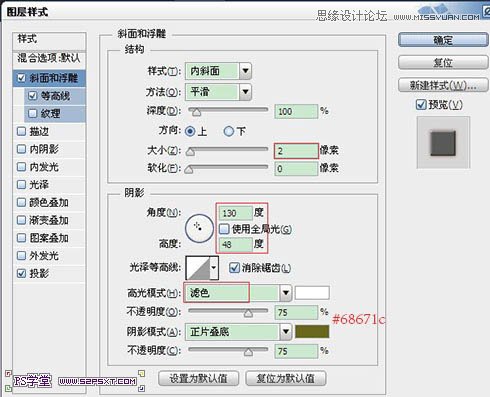Open 样式 presets list item
Image resolution: width=490 pixels, height=397 pixels.
point(49,40)
